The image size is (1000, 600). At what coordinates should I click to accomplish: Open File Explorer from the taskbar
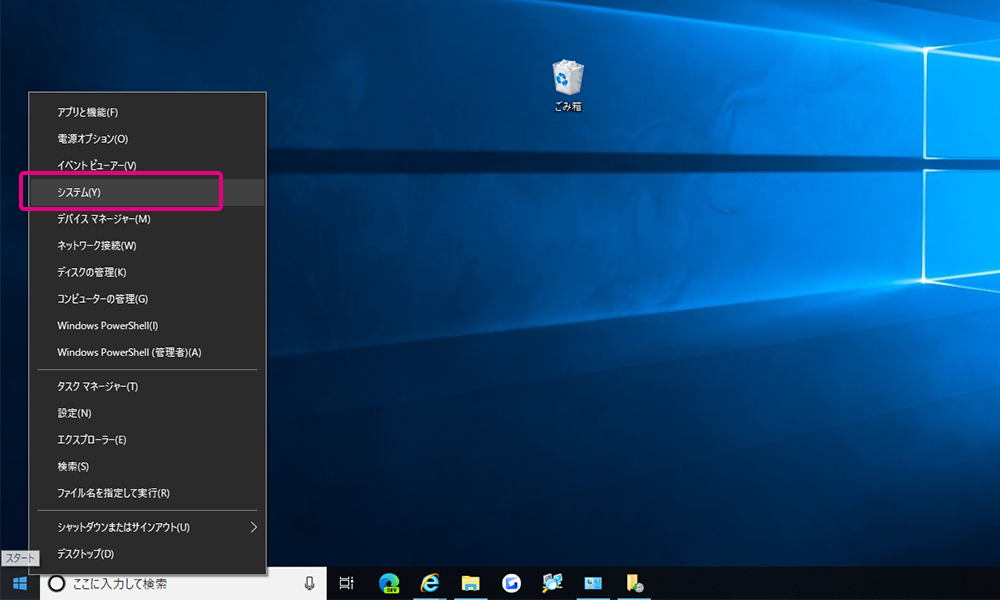[x=471, y=583]
